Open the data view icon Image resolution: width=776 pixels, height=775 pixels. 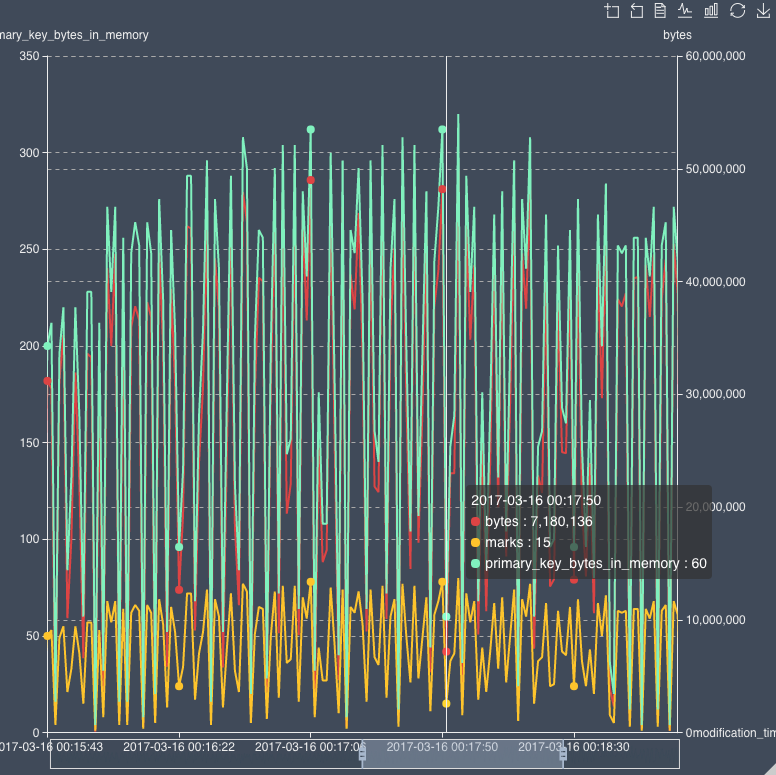[x=660, y=11]
